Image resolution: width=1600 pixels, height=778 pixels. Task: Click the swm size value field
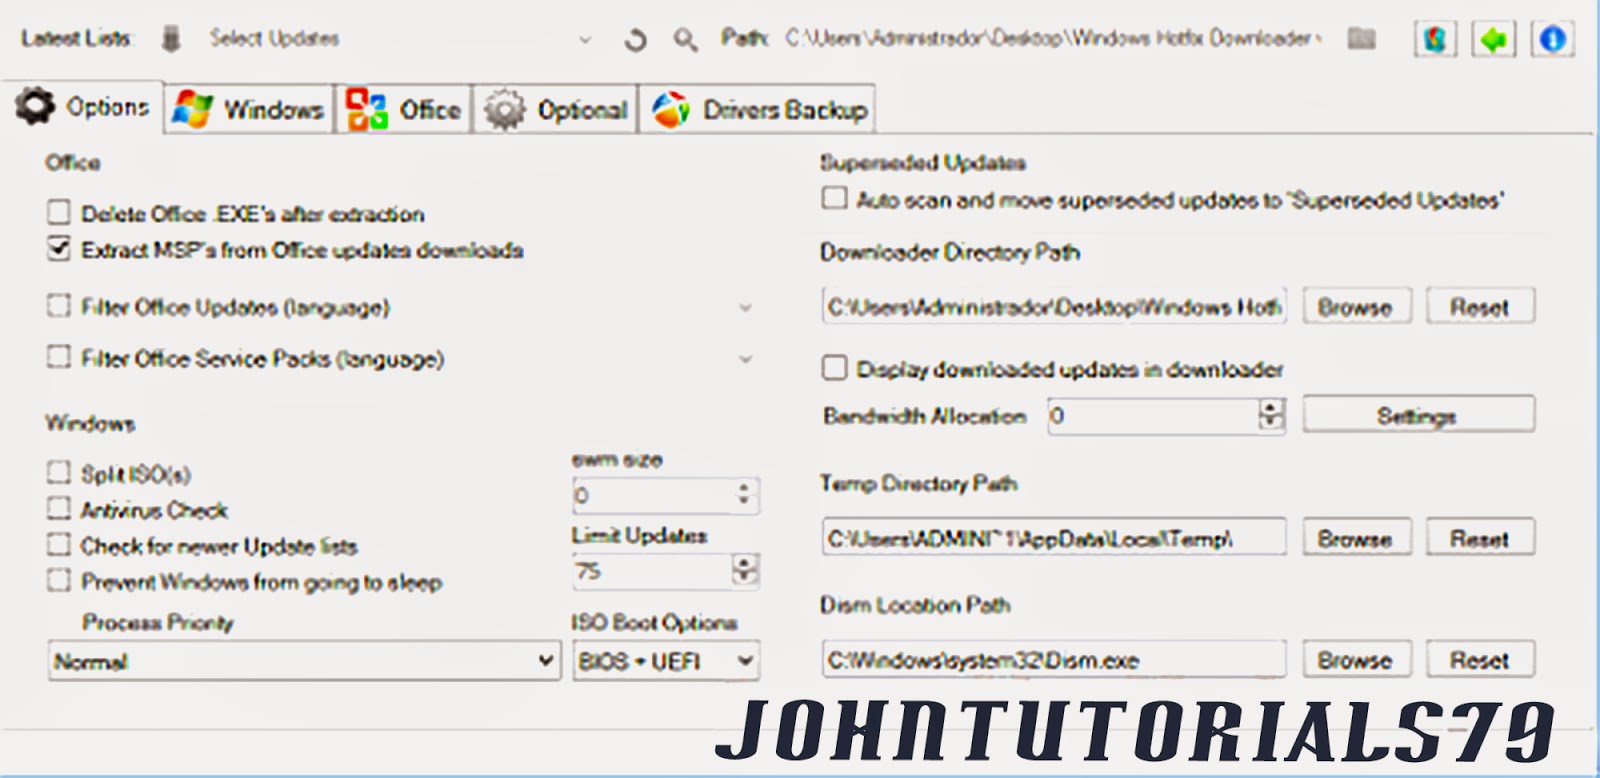click(653, 494)
